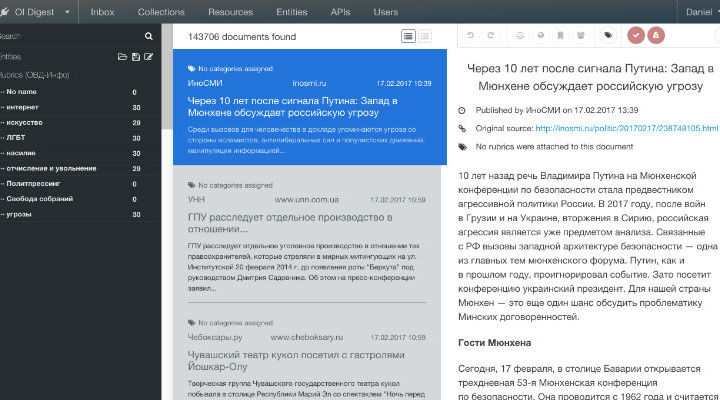Click the save disk icon beside Entries
The width and height of the screenshot is (720, 400).
click(135, 57)
